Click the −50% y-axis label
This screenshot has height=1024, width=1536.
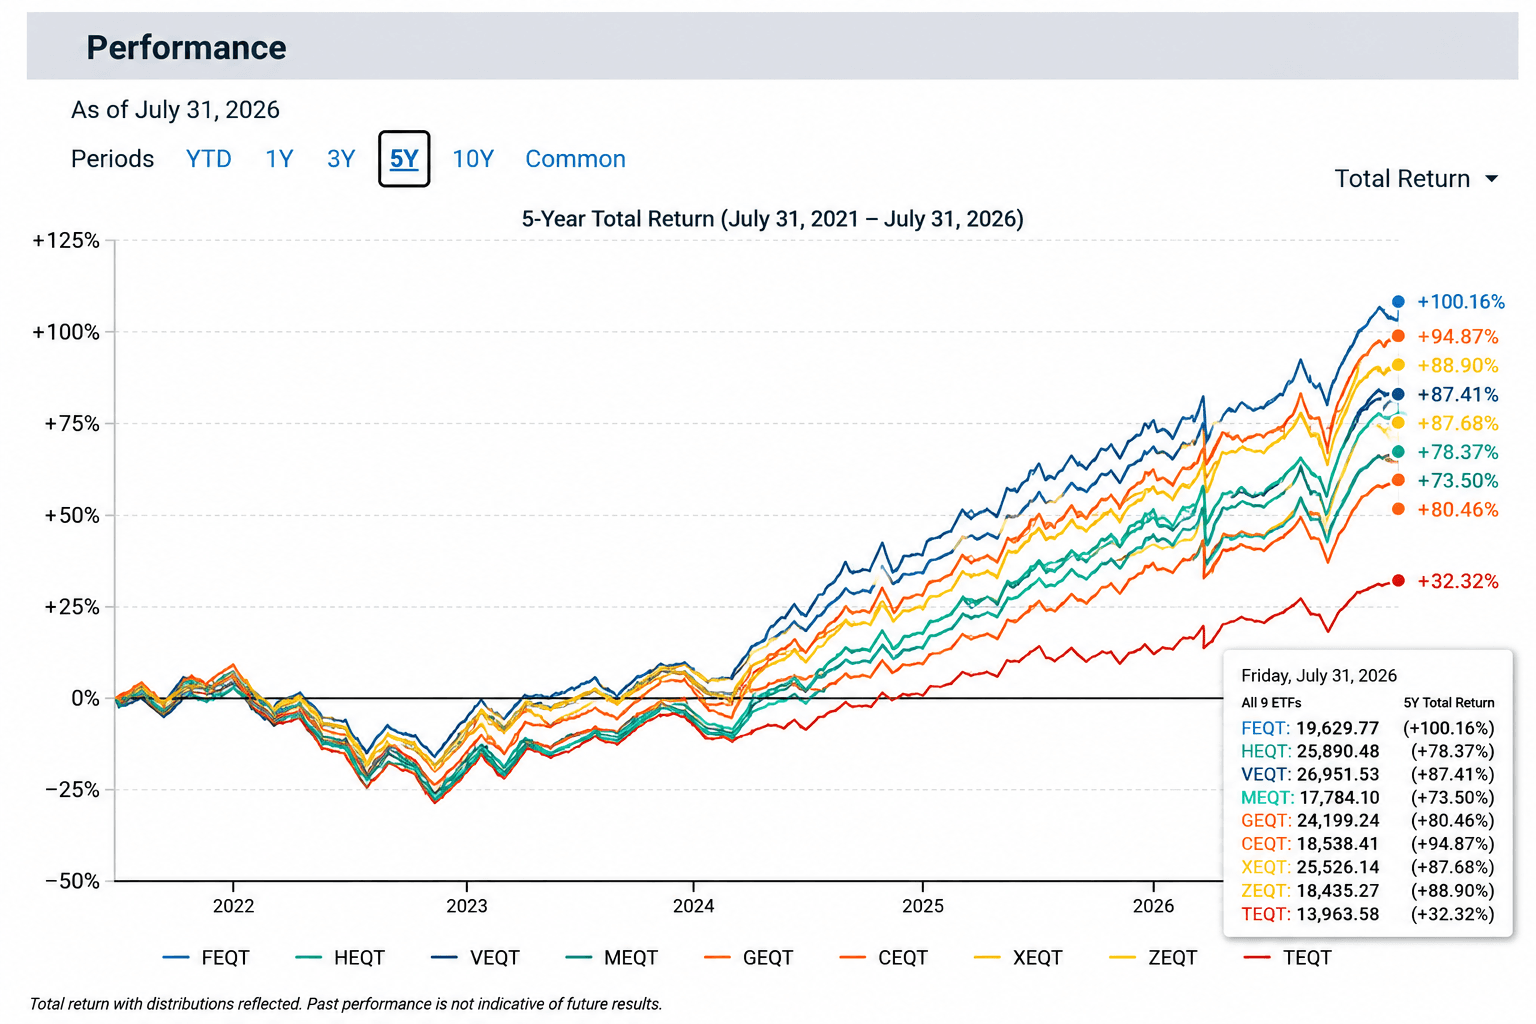coord(72,882)
